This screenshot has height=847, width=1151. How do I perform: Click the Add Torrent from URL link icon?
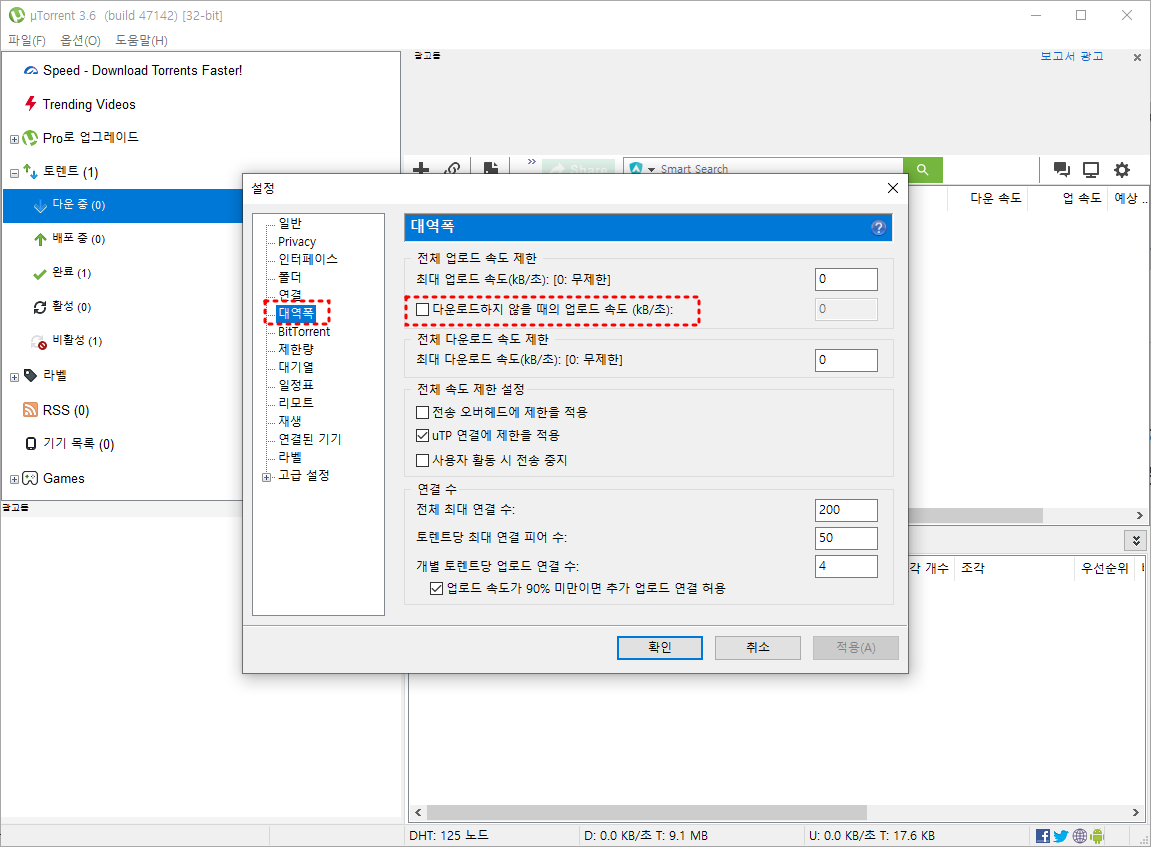click(452, 169)
